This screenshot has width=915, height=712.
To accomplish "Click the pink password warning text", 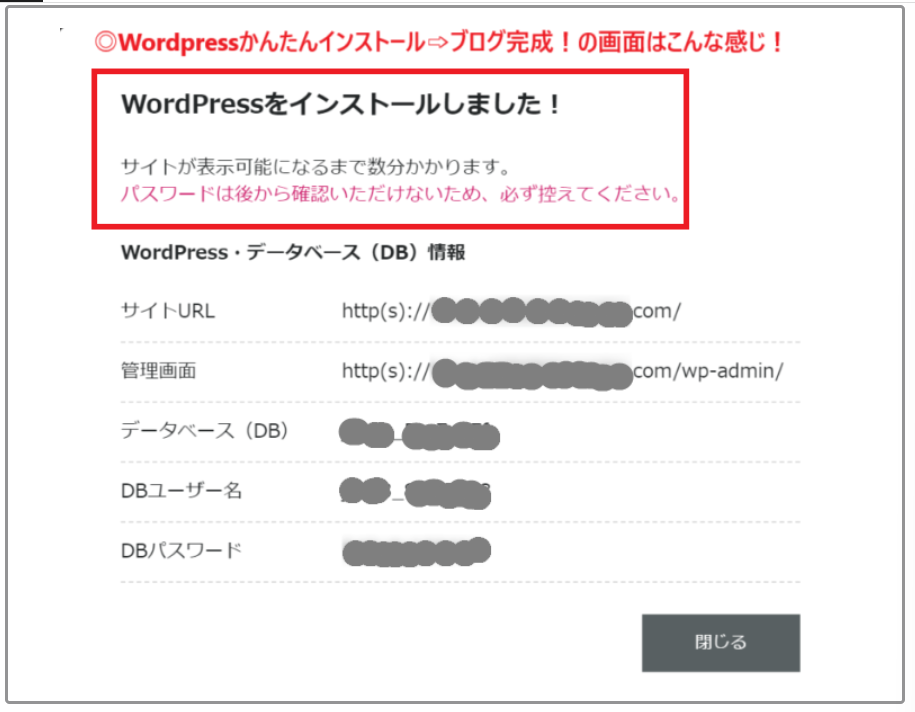I will 400,194.
